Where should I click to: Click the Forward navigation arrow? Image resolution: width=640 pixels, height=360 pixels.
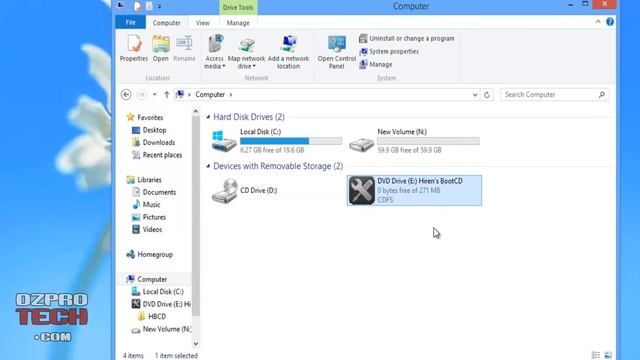142,95
